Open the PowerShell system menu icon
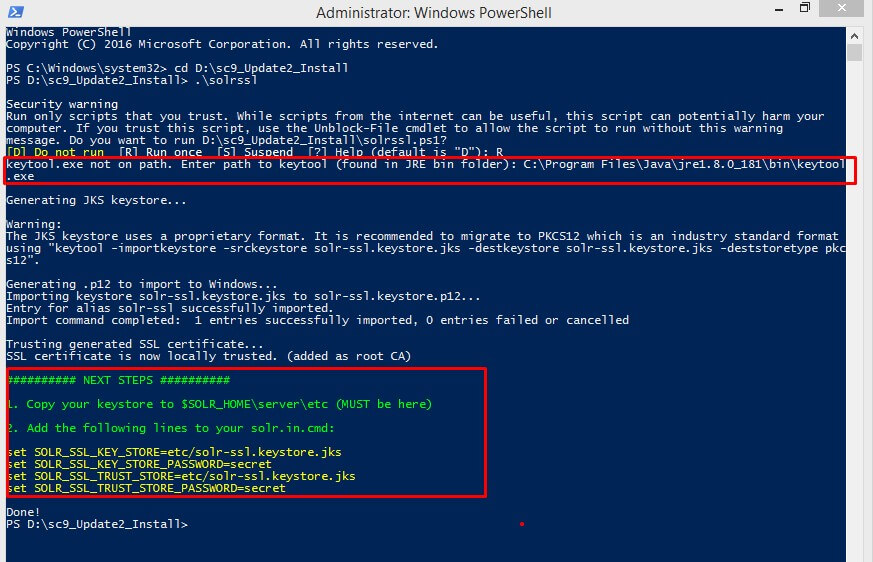Screen dimensions: 873x562 point(16,12)
